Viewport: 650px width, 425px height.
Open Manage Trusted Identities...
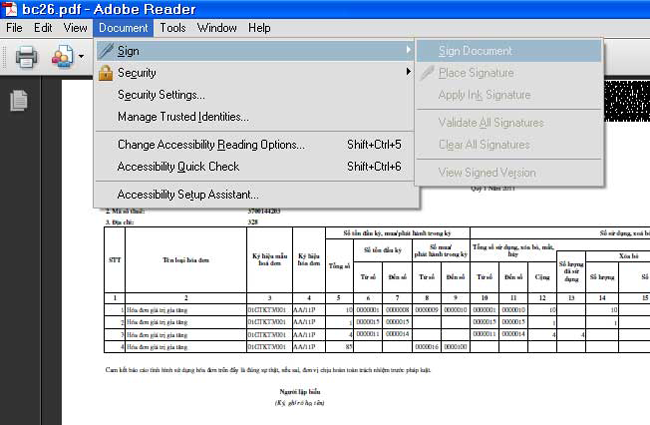[255, 117]
